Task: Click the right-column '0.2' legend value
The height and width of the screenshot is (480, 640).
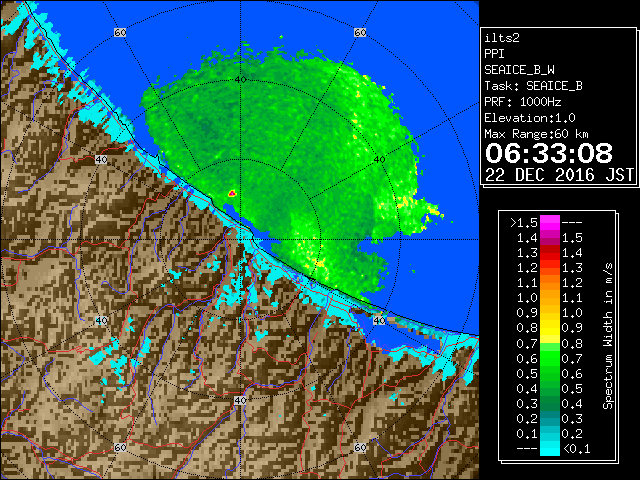Action: [x=572, y=434]
